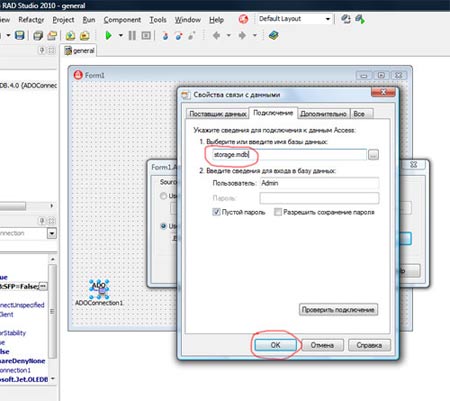Open the Back arrow history dropdown
Viewport: 450px width, 401px height.
pos(229,35)
